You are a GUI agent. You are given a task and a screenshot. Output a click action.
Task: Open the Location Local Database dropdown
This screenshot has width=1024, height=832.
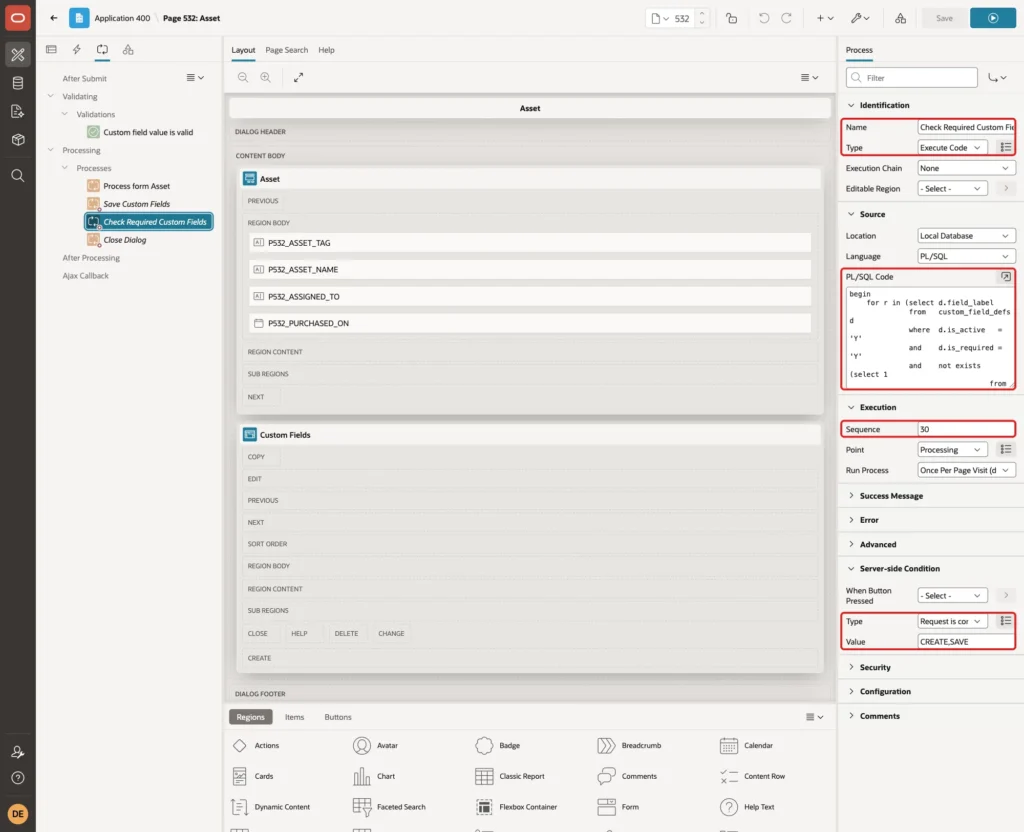966,236
